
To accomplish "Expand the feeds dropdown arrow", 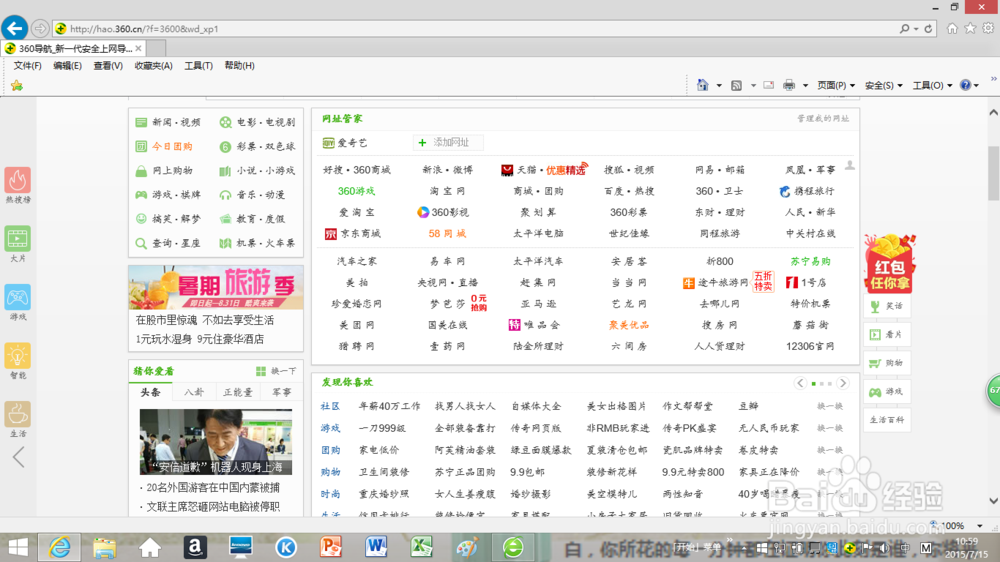I will [x=753, y=85].
